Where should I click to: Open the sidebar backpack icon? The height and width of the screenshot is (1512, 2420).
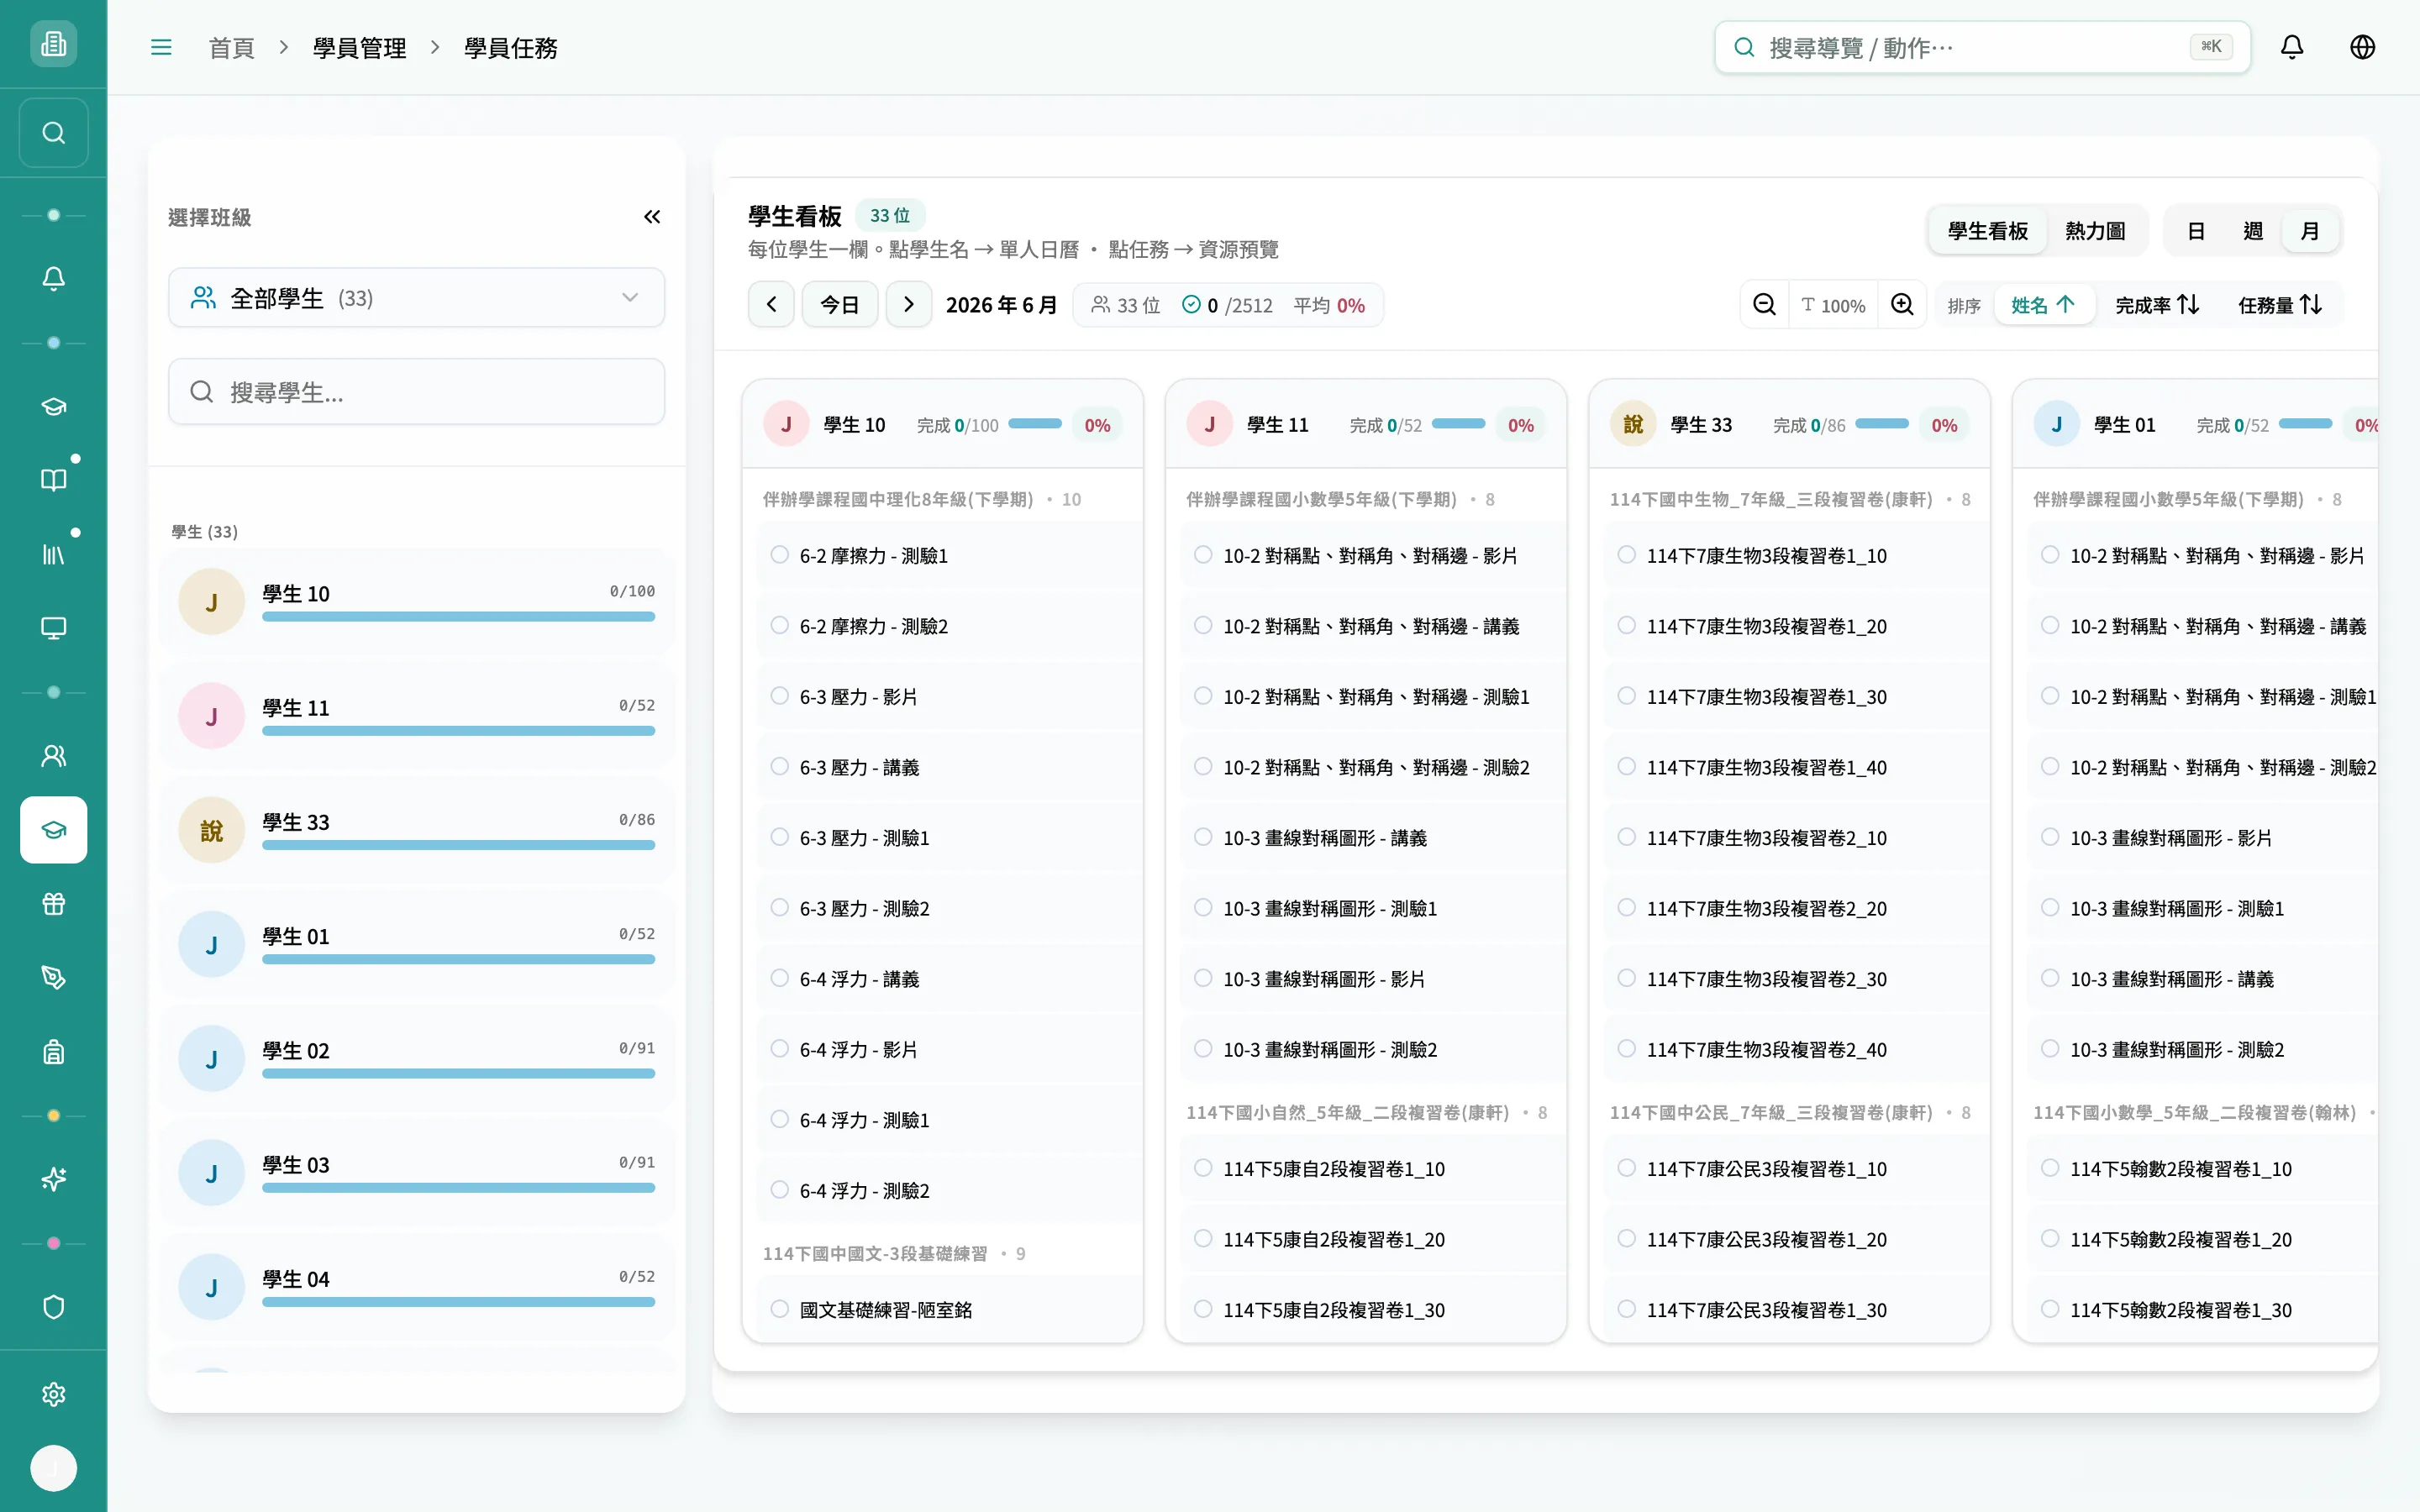(53, 1052)
